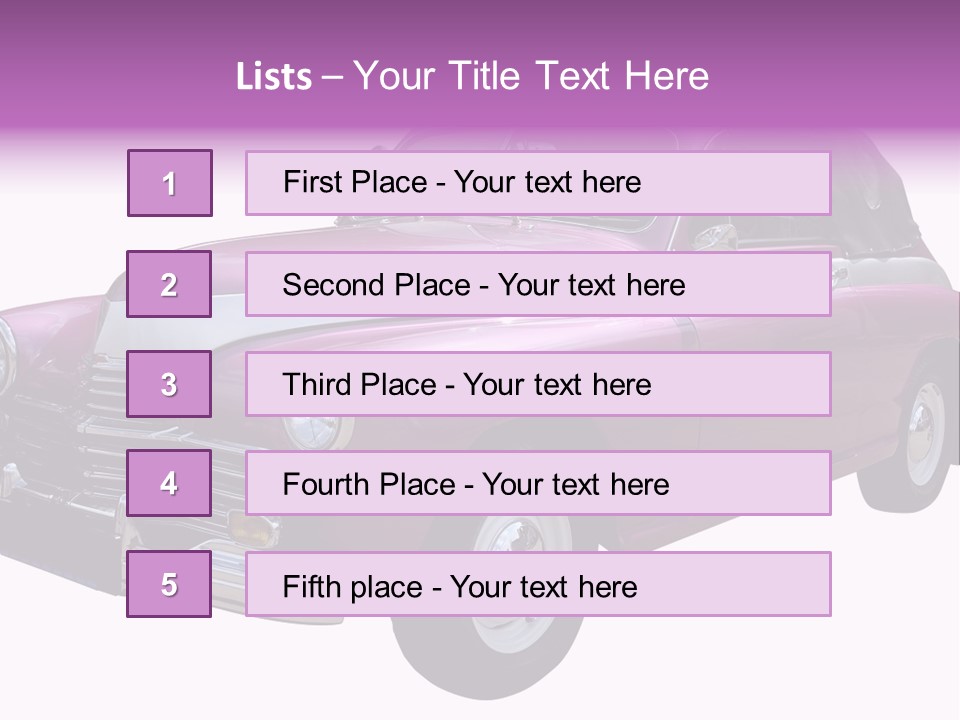
Task: Click 'Your Title Text Here' in heading
Action: tap(531, 76)
